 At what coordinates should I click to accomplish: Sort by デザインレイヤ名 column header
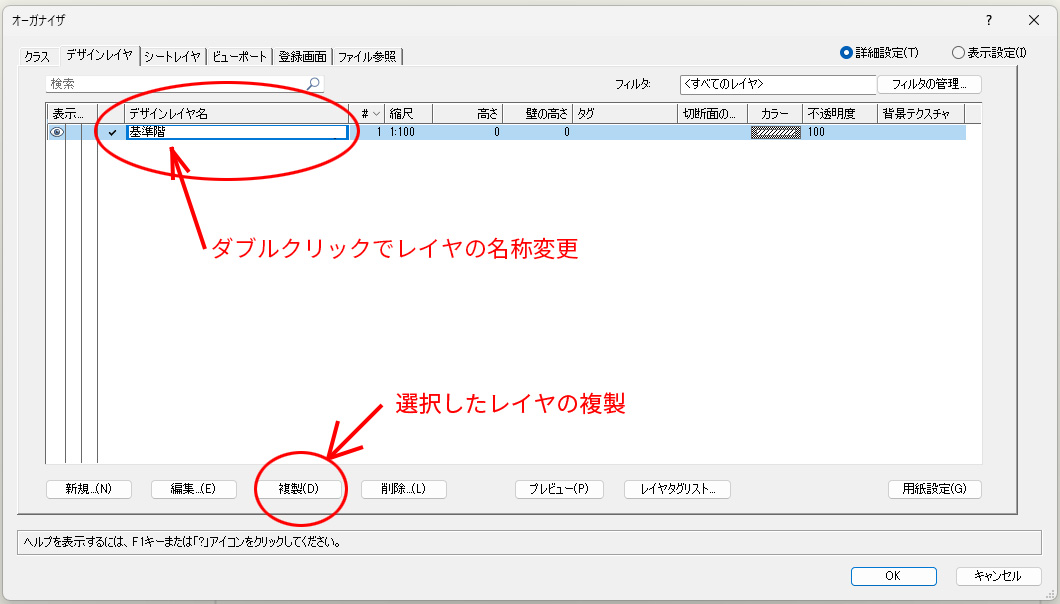click(235, 114)
